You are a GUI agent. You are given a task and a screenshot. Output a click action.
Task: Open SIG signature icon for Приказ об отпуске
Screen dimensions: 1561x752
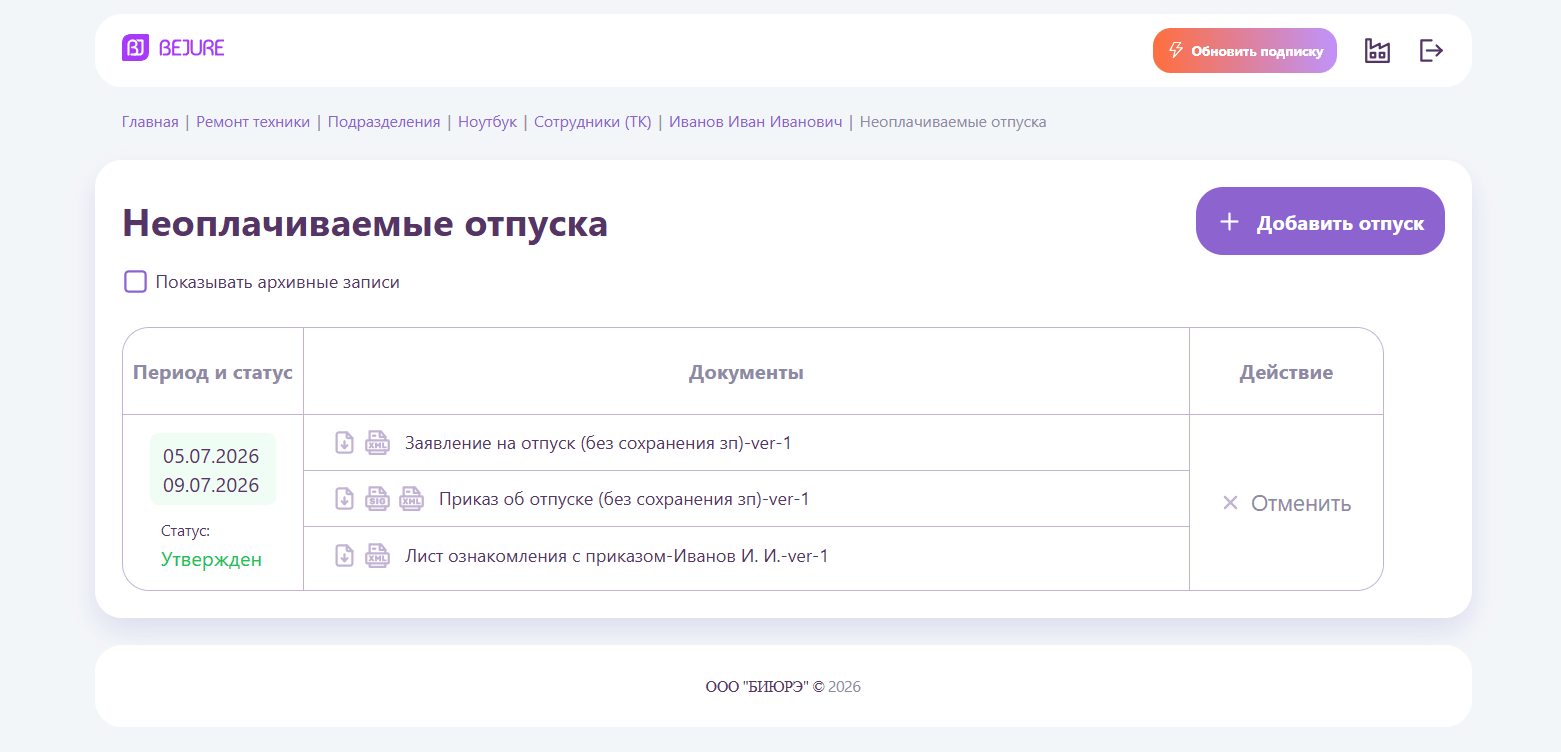coord(377,499)
